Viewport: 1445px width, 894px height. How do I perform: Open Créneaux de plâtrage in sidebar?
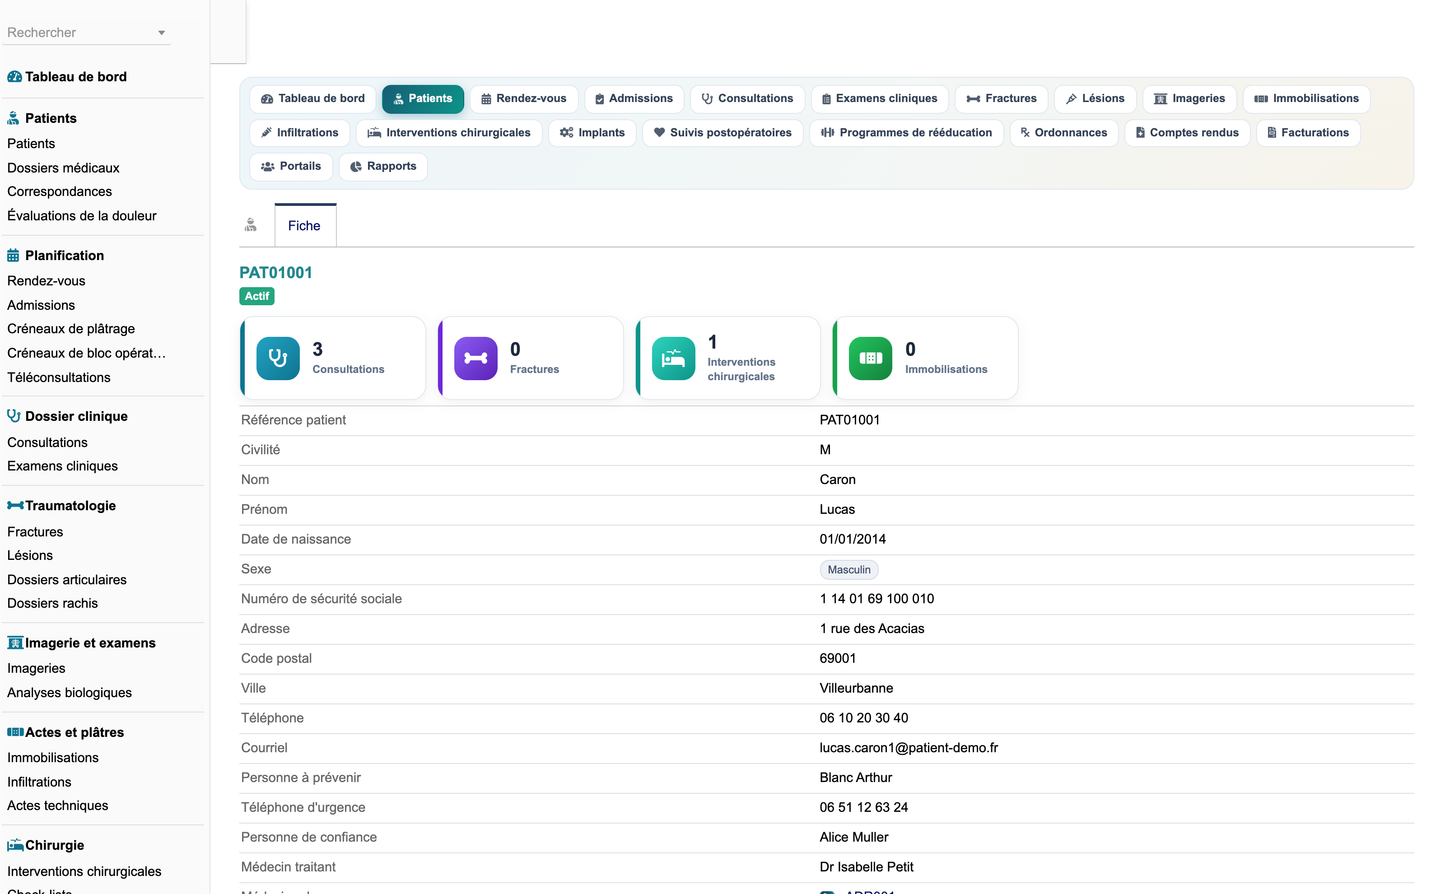71,329
